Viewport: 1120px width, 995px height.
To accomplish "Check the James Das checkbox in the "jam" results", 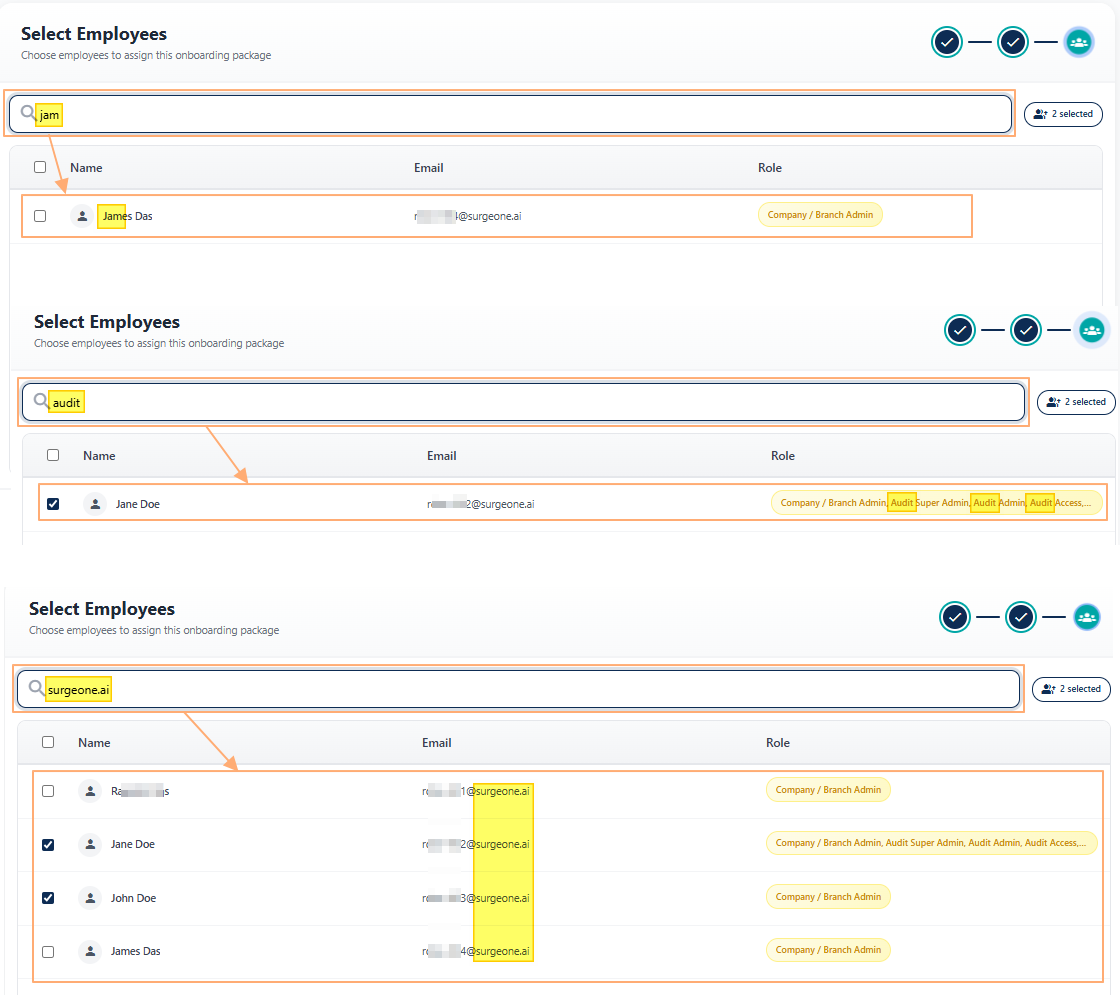I will (40, 216).
